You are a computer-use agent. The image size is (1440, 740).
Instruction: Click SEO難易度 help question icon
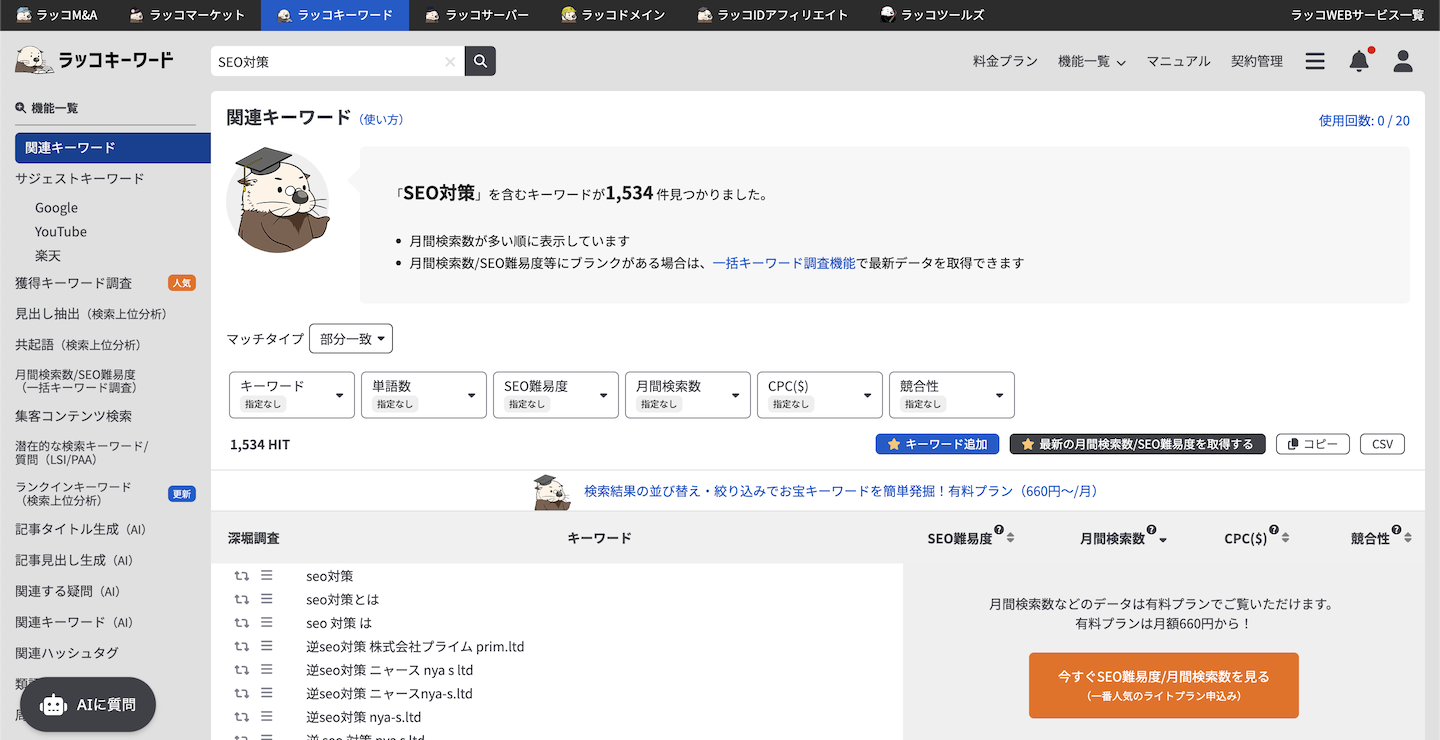pos(999,530)
